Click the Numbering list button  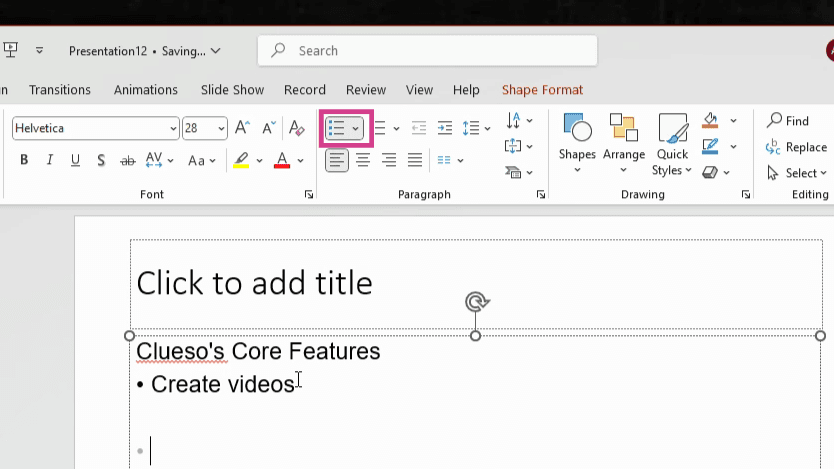pos(380,128)
